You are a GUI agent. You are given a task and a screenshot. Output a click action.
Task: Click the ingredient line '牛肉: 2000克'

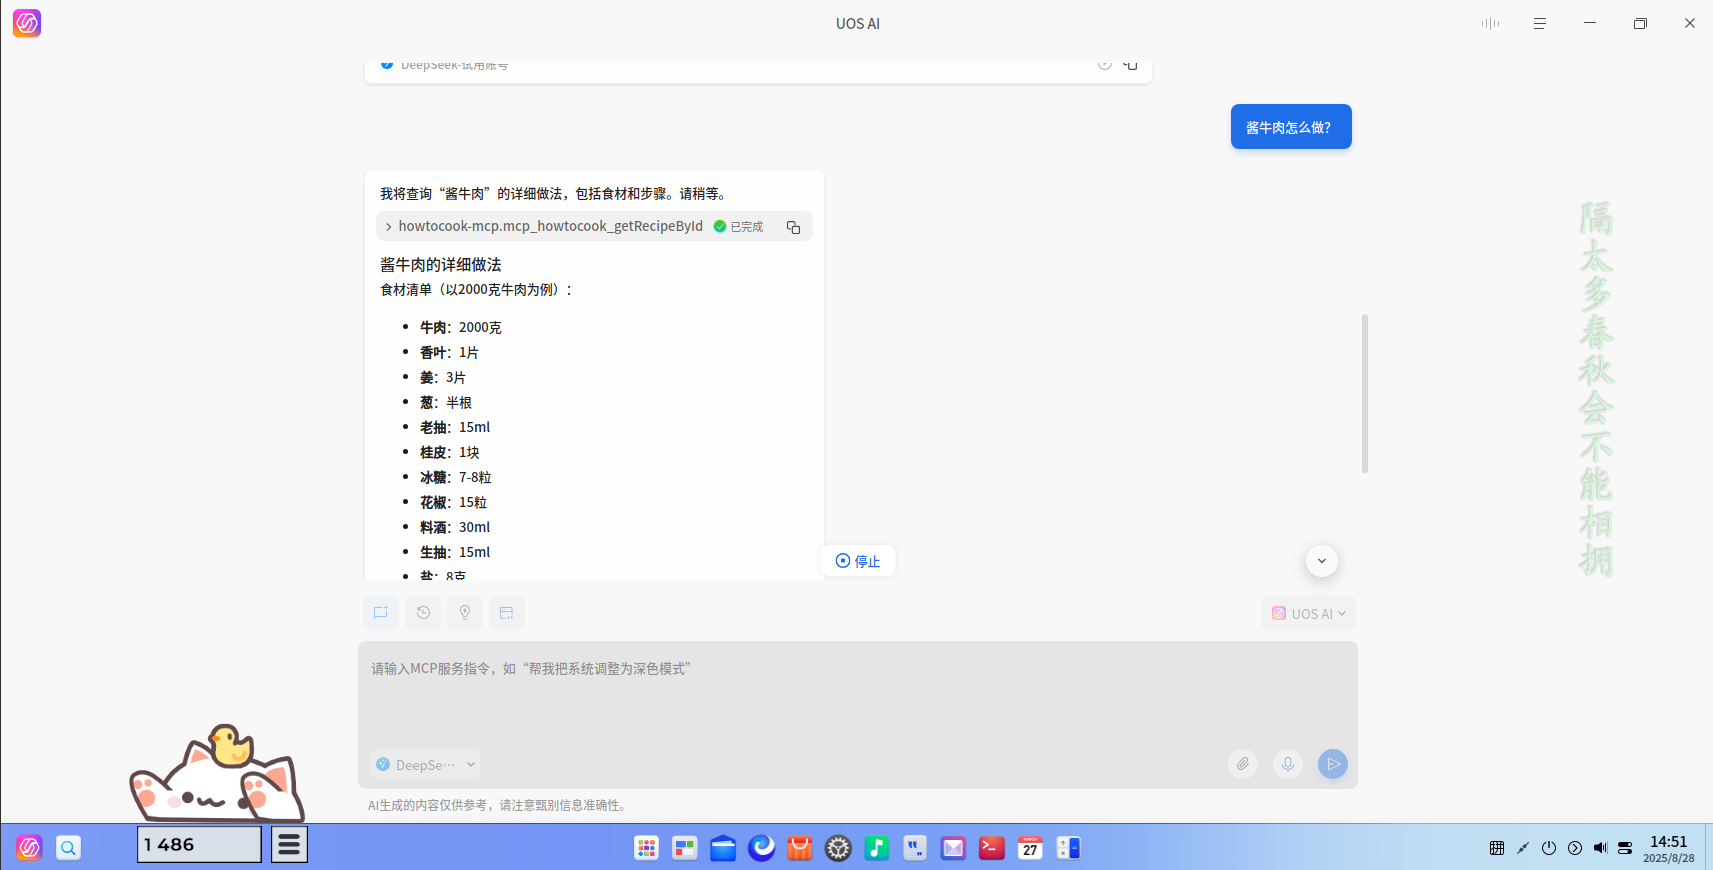(x=461, y=328)
